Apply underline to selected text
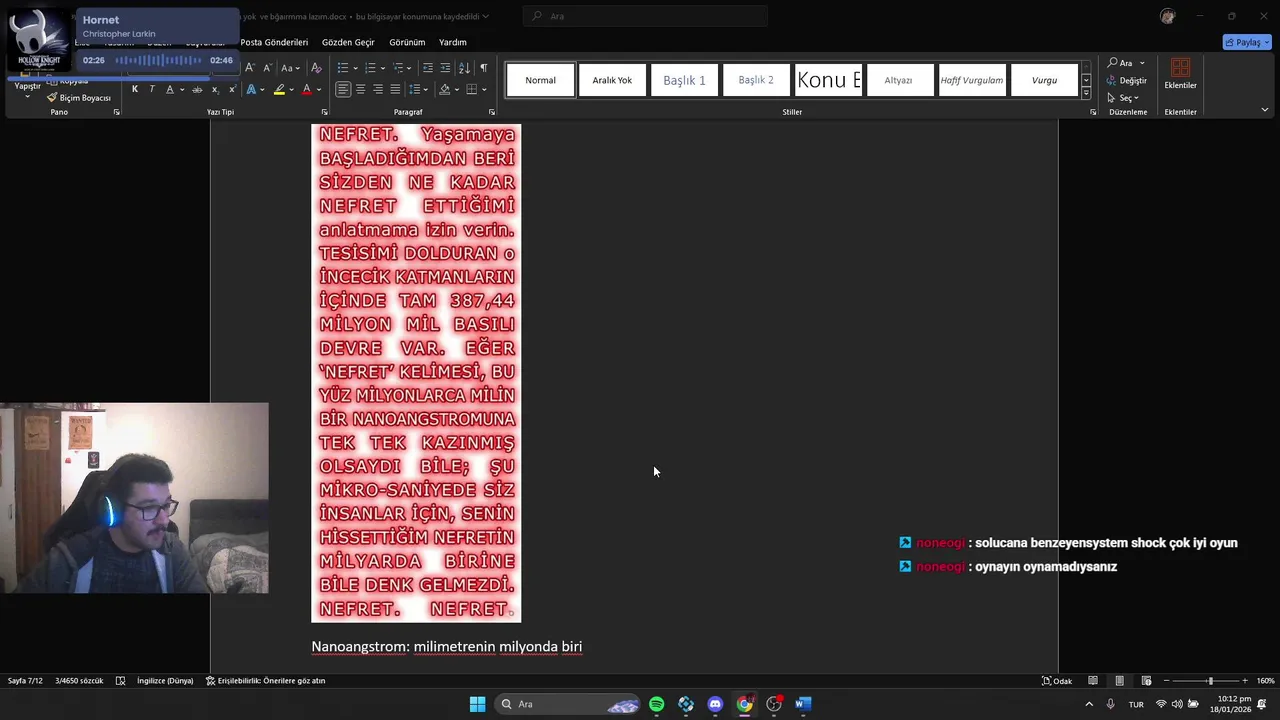The height and width of the screenshot is (720, 1280). pyautogui.click(x=170, y=89)
